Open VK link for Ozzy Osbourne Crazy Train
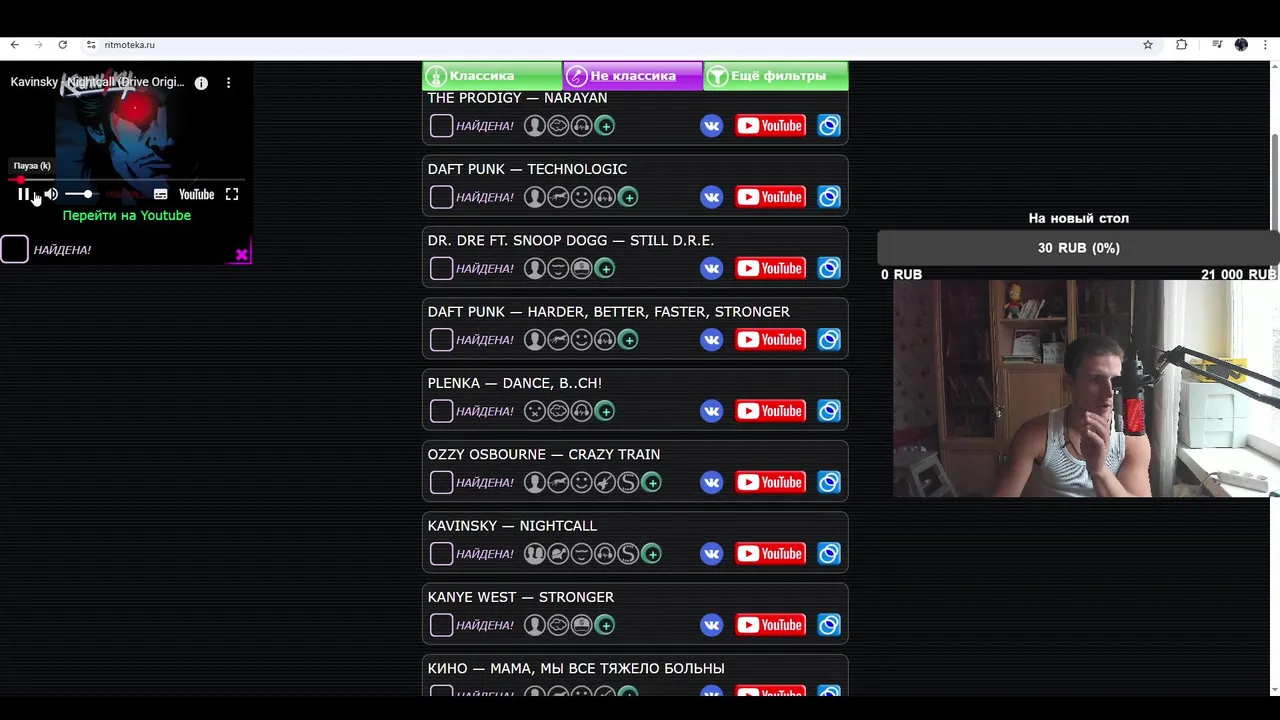Image resolution: width=1280 pixels, height=720 pixels. [711, 482]
